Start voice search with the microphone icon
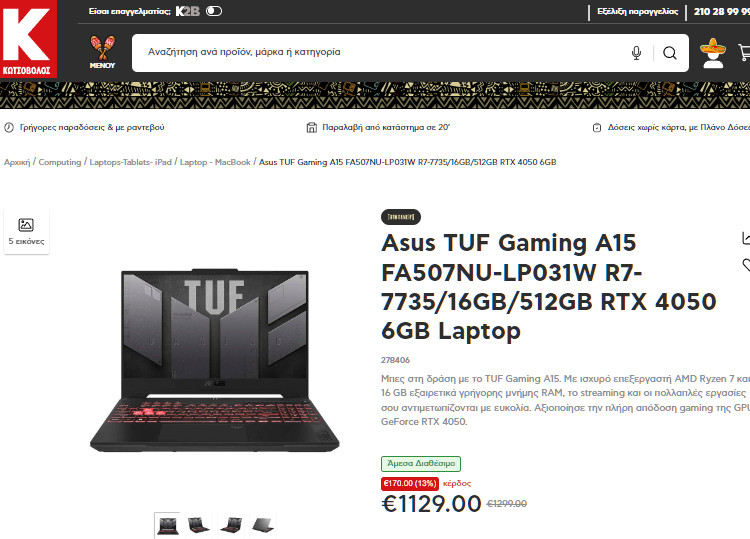Viewport: 750px width, 539px height. pos(636,53)
